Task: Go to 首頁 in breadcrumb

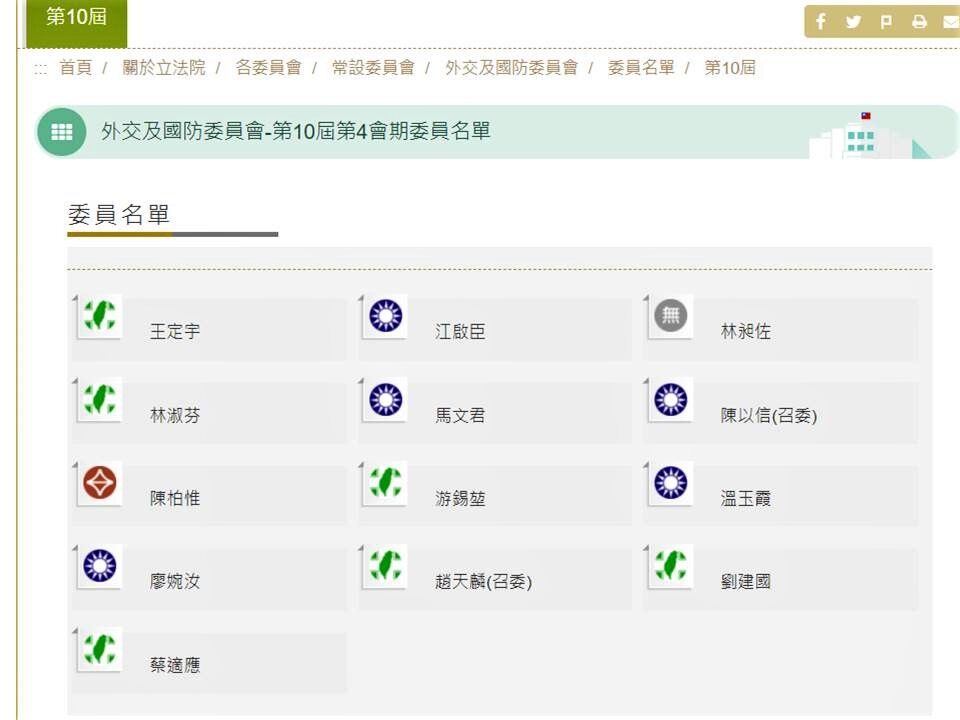Action: (75, 67)
